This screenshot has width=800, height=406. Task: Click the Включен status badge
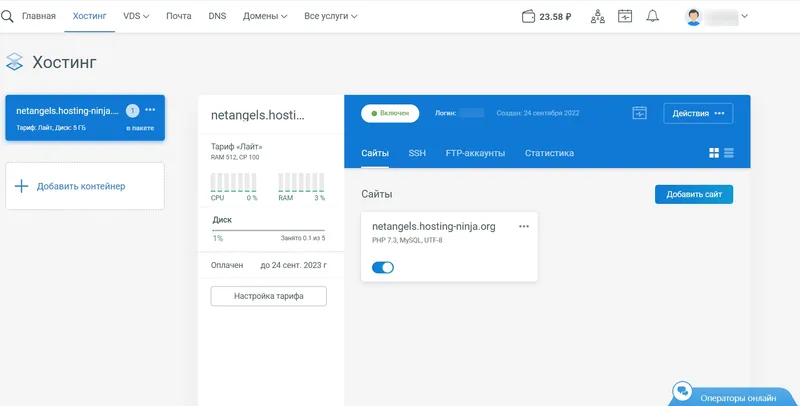coord(390,113)
